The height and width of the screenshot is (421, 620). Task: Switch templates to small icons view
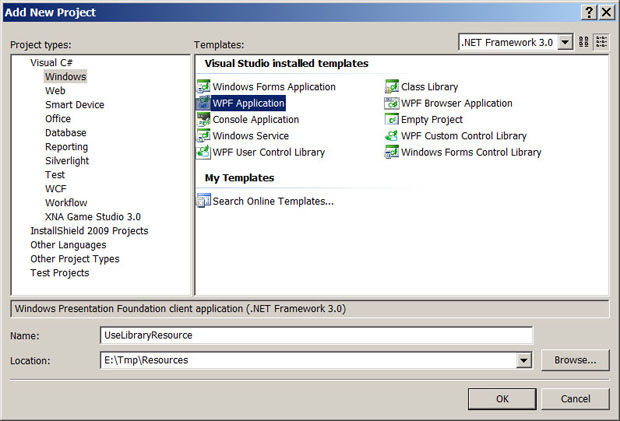click(601, 42)
